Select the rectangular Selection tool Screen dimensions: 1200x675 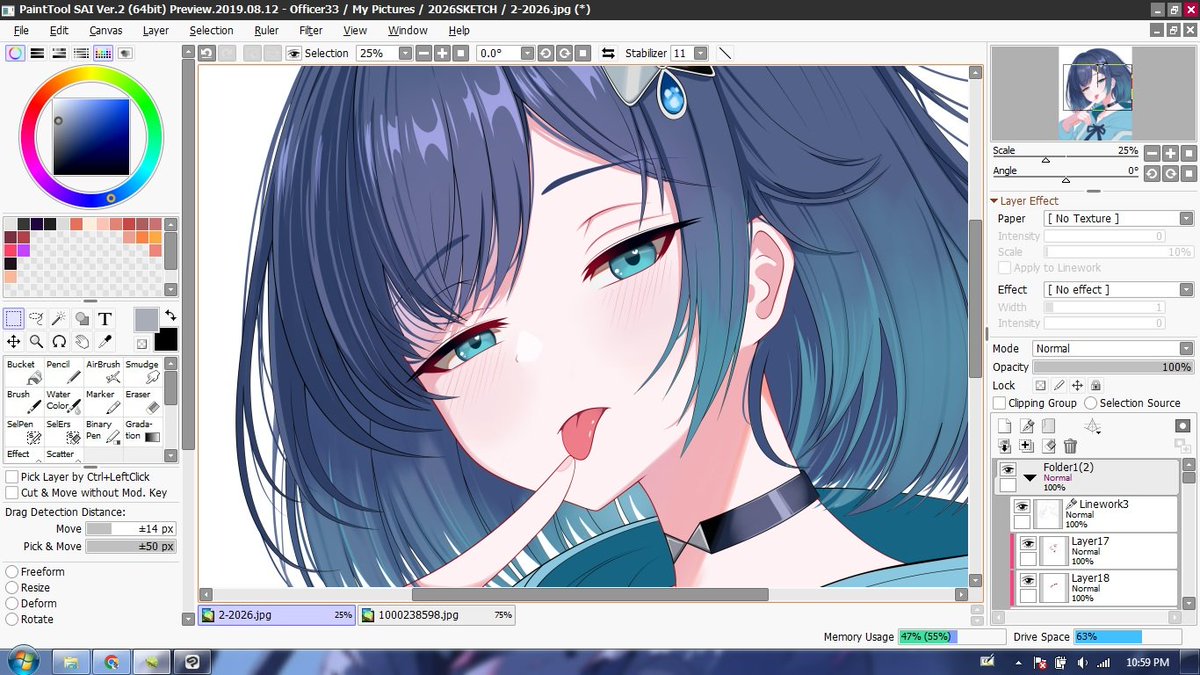[14, 319]
